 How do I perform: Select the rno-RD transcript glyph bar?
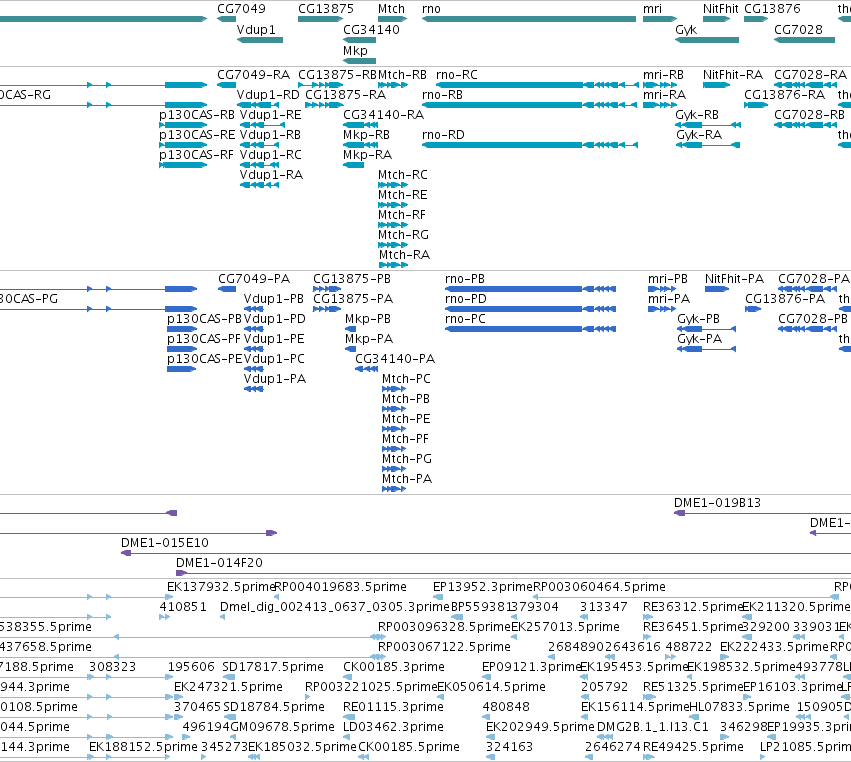(x=530, y=145)
